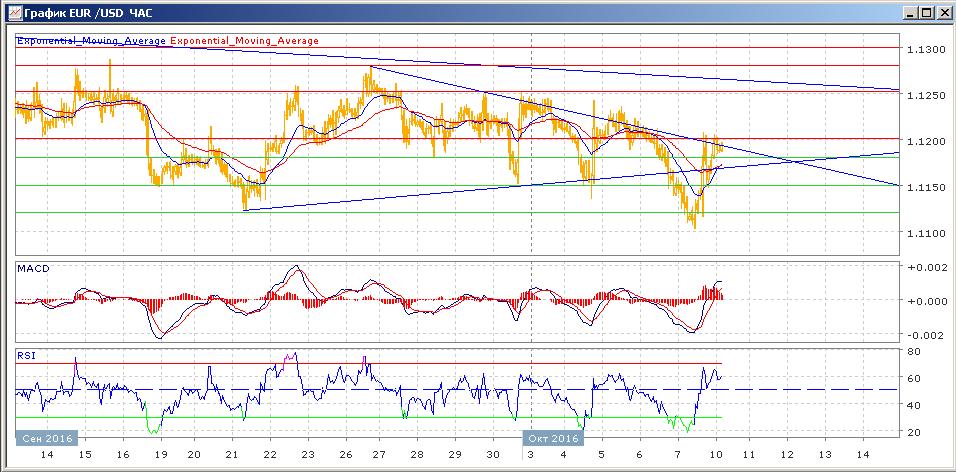Click date label 27 on time axis

click(379, 455)
